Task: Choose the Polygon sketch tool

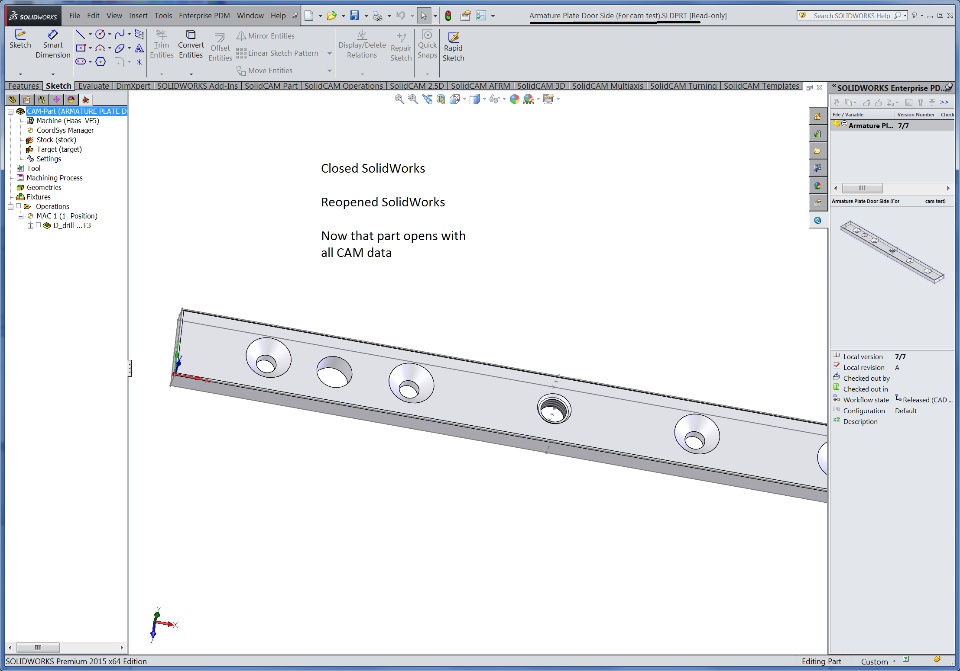Action: click(100, 61)
